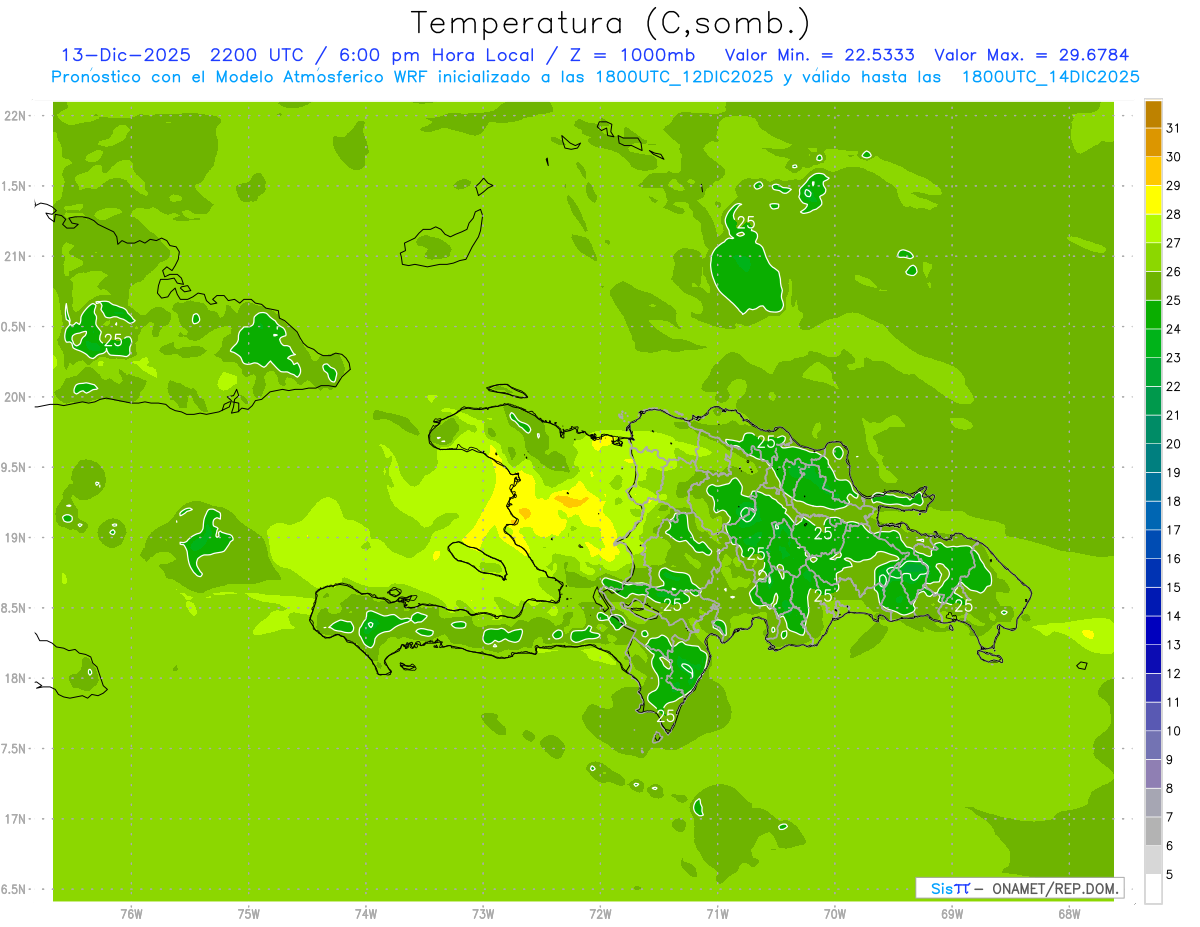Click the 22N latitude axis label
Screen dimensions: 1200x927
click(x=14, y=115)
